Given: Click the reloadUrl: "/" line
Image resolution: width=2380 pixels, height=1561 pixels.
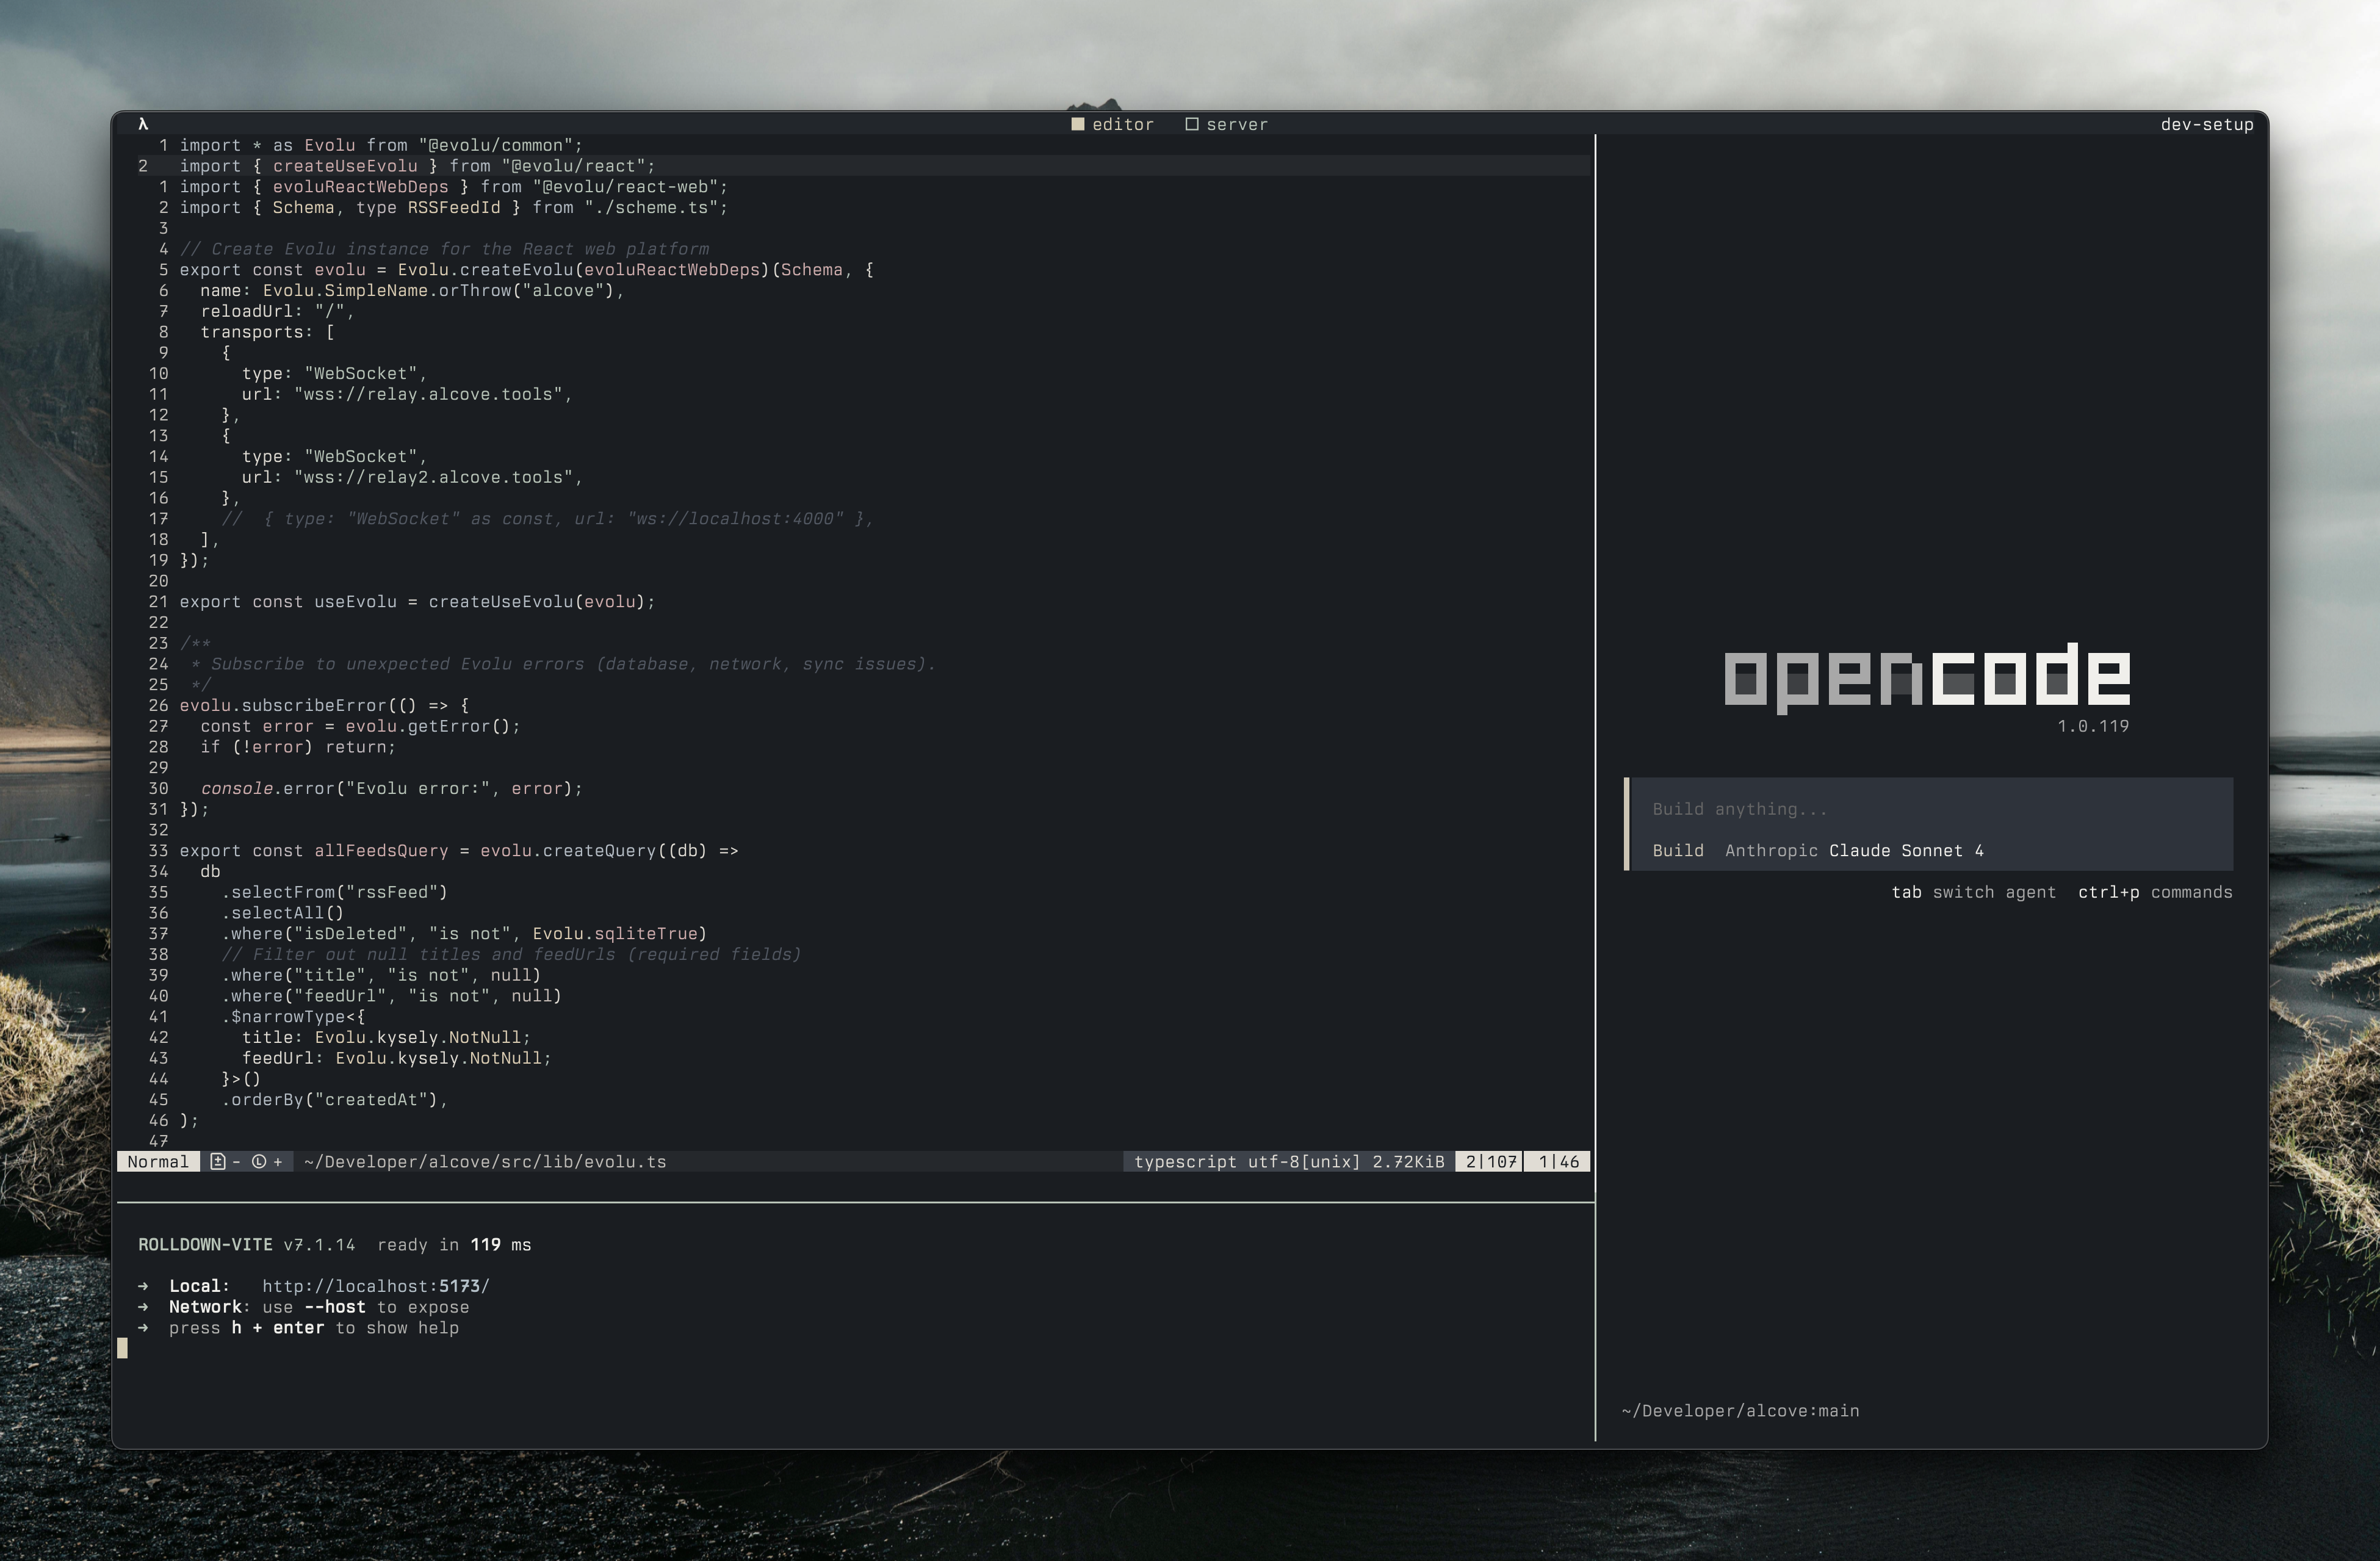Looking at the screenshot, I should 277,311.
